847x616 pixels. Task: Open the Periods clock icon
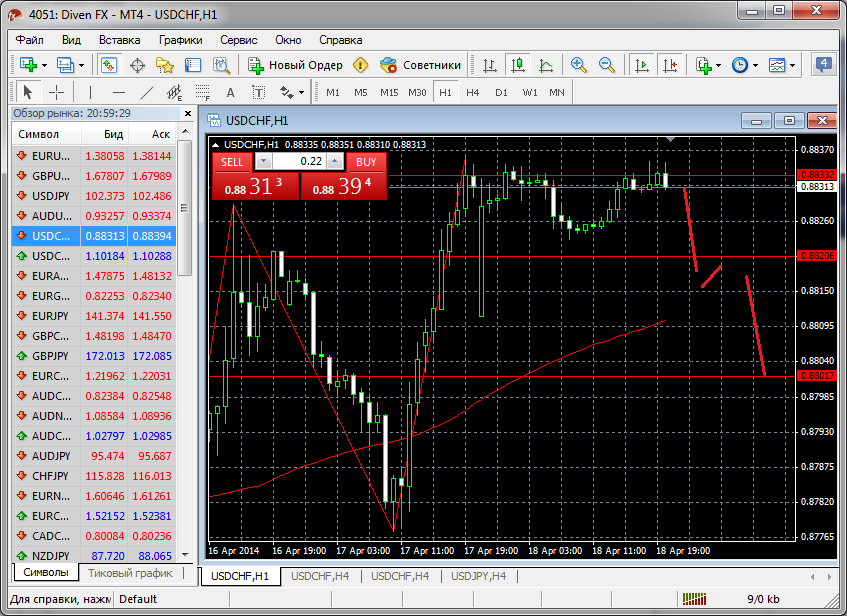pyautogui.click(x=740, y=65)
